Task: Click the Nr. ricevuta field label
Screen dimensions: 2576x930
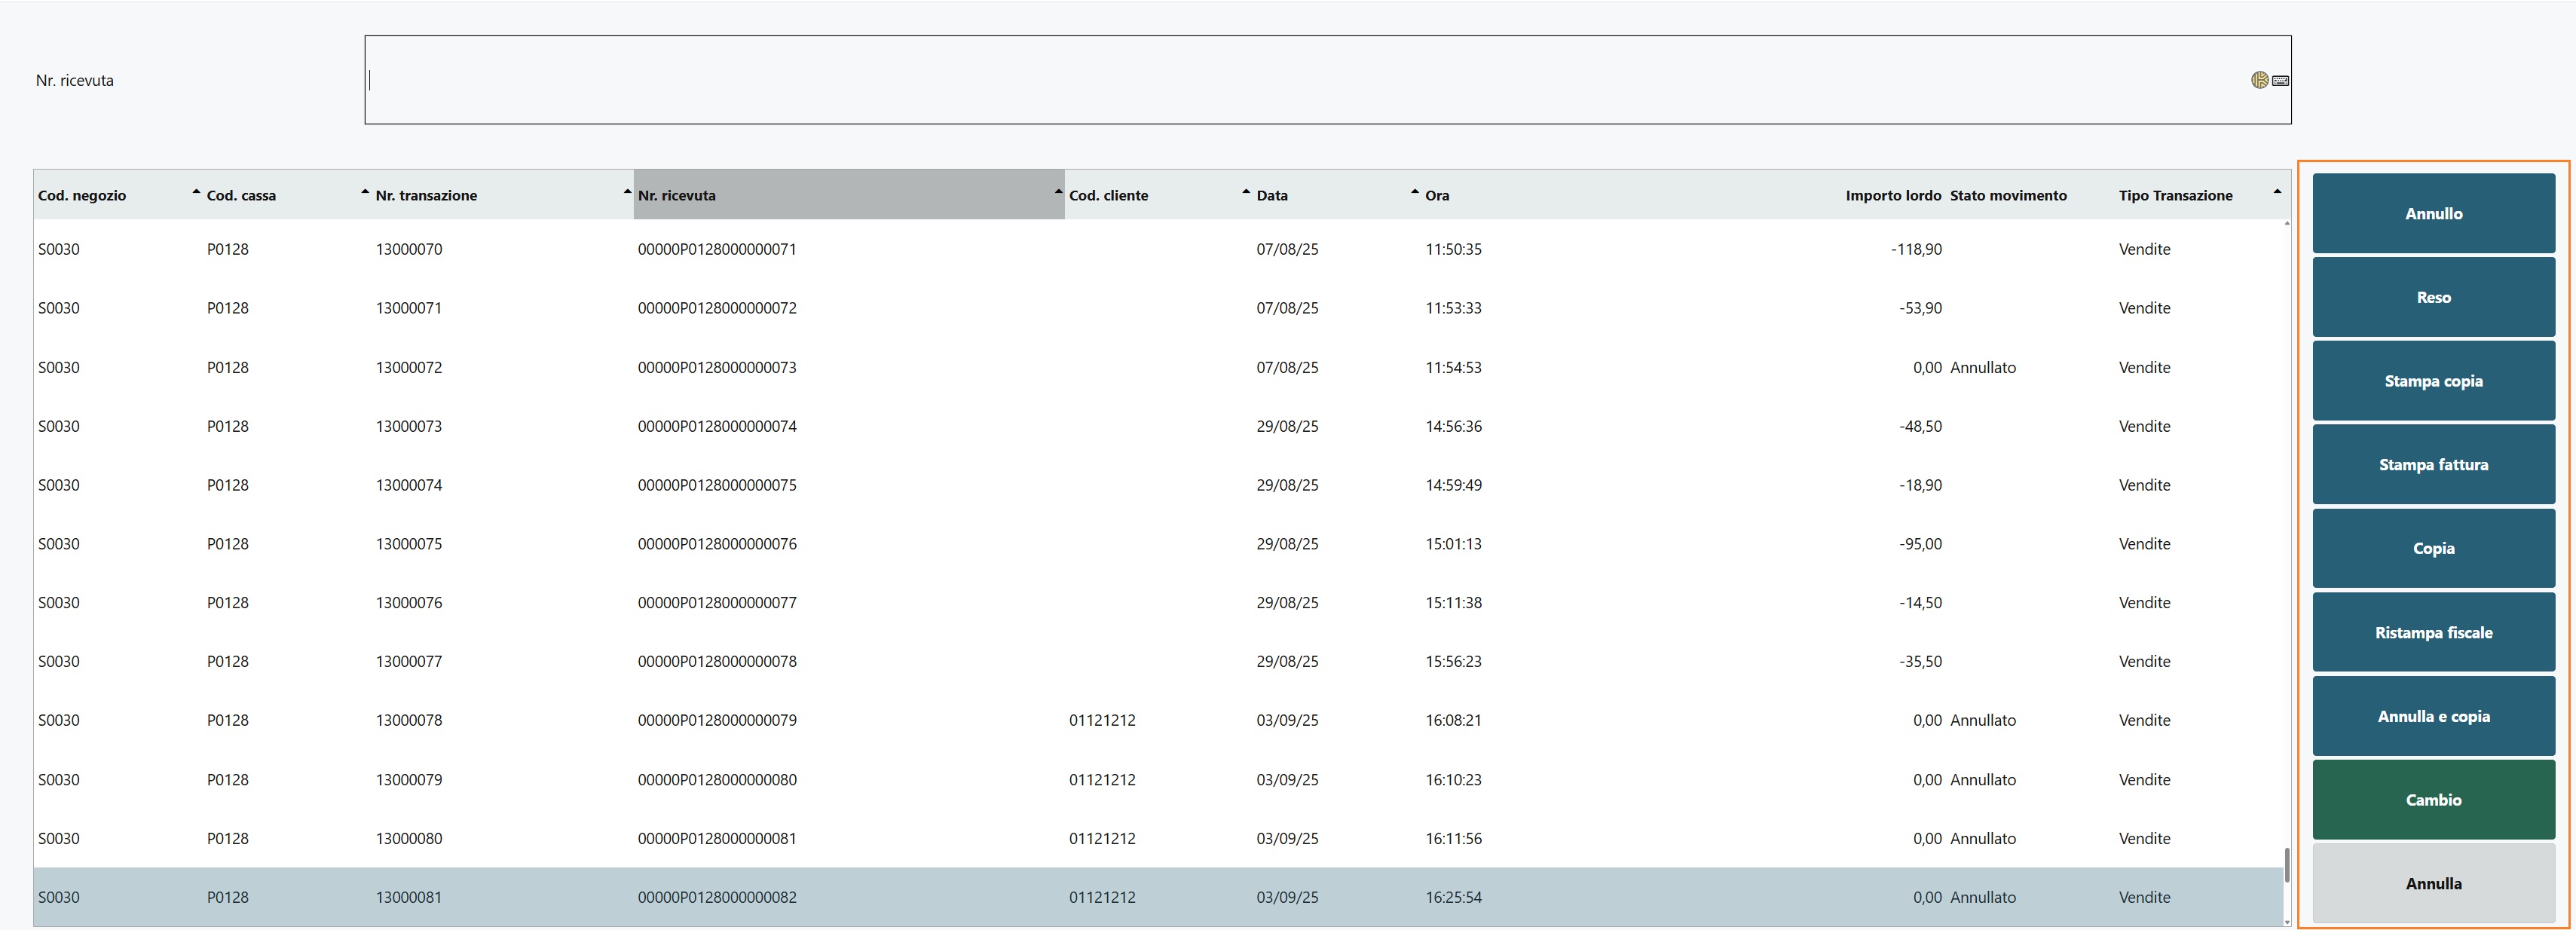Action: click(74, 80)
